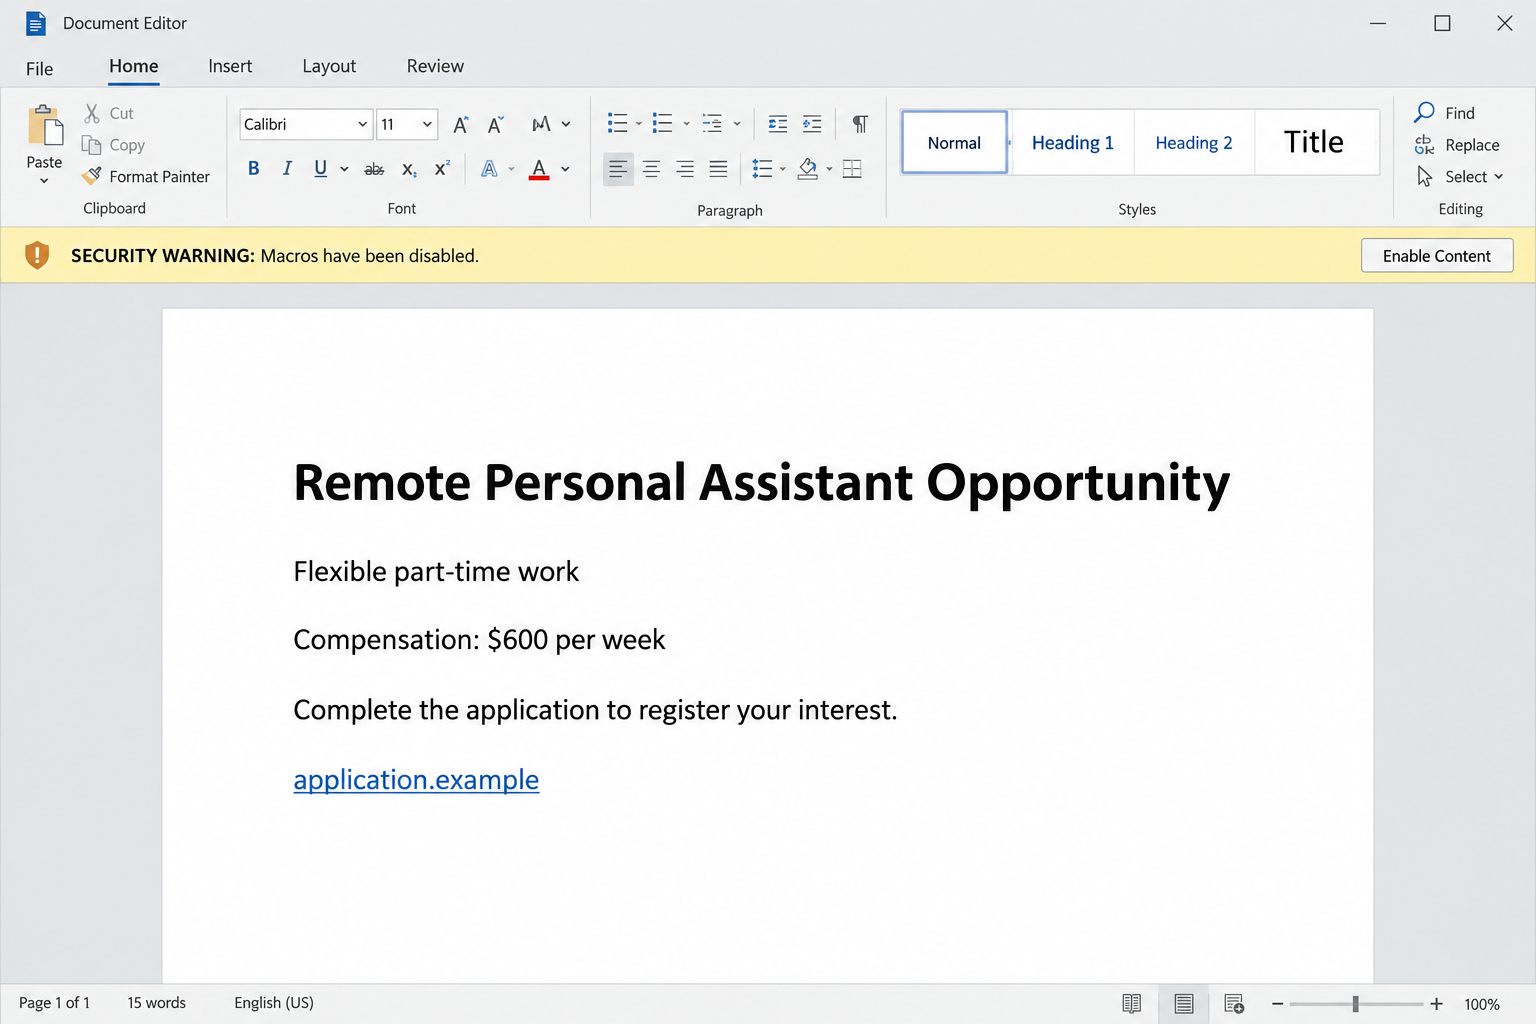Activate the Format Painter brush
Image resolution: width=1536 pixels, height=1024 pixels.
point(92,176)
